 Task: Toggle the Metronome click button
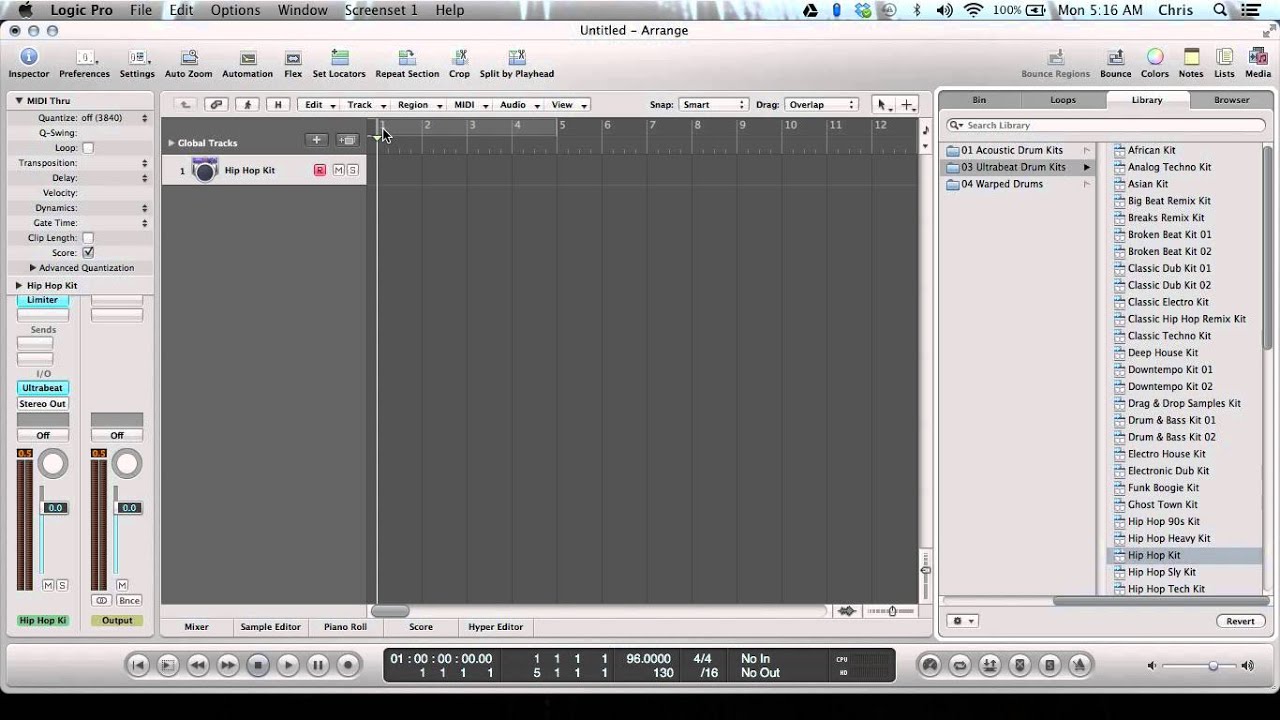(x=1080, y=665)
